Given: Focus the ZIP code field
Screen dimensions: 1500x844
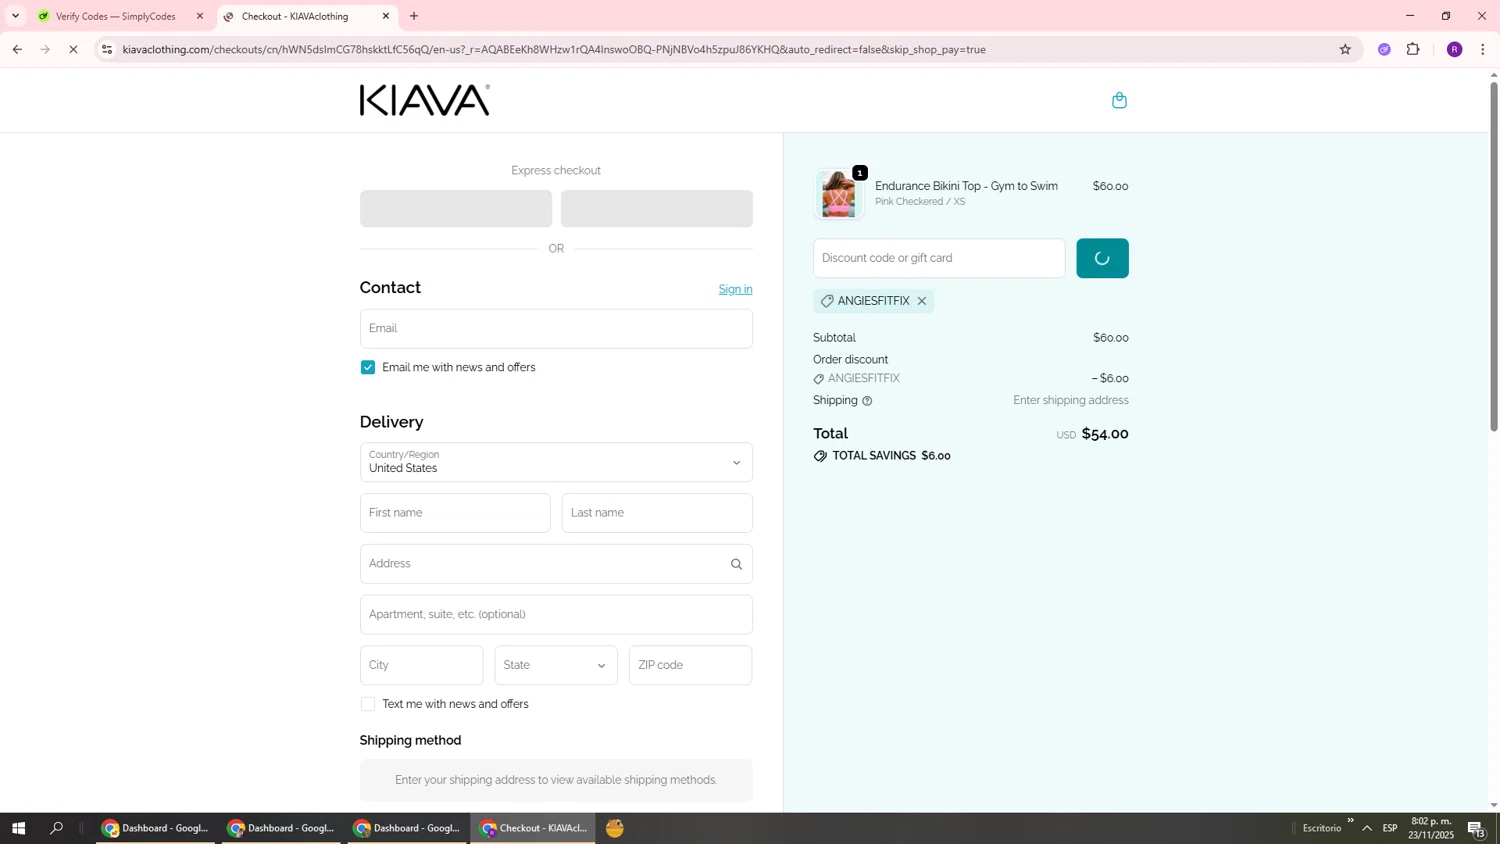Looking at the screenshot, I should click(690, 666).
